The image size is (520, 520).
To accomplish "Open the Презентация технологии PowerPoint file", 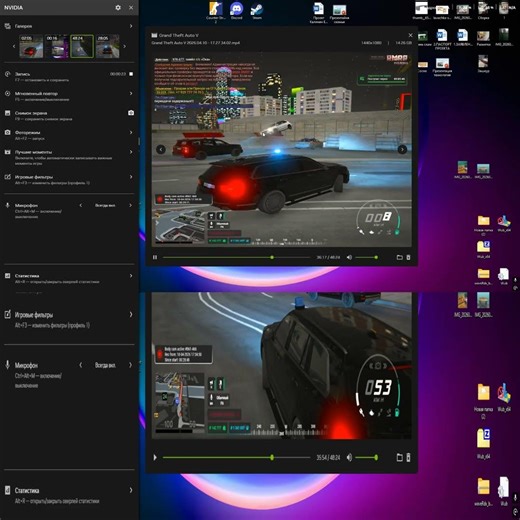I will coord(442,68).
